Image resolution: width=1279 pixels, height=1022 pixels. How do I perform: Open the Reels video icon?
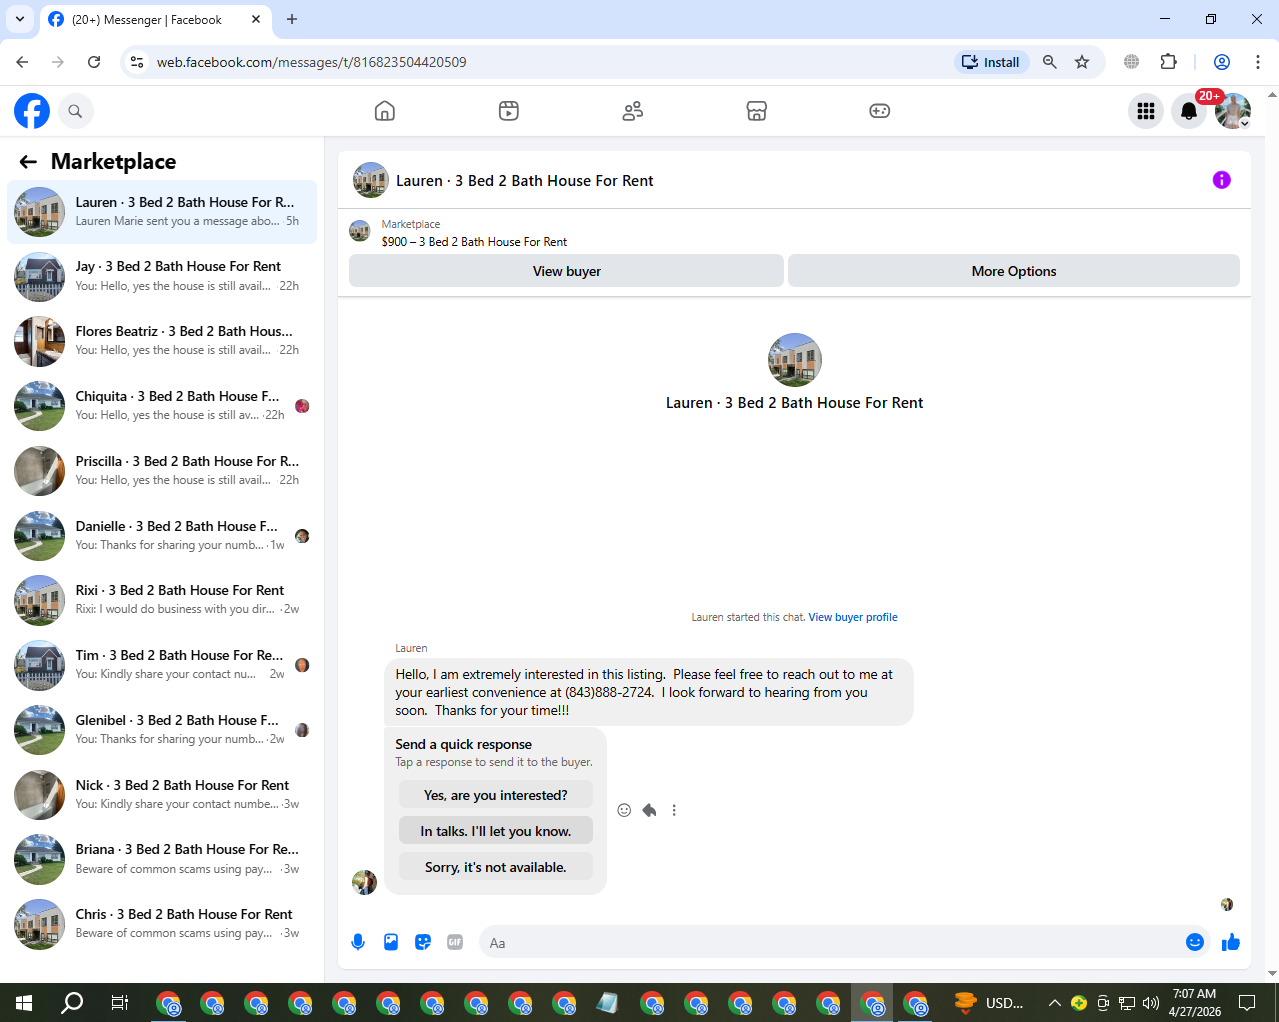tap(509, 111)
